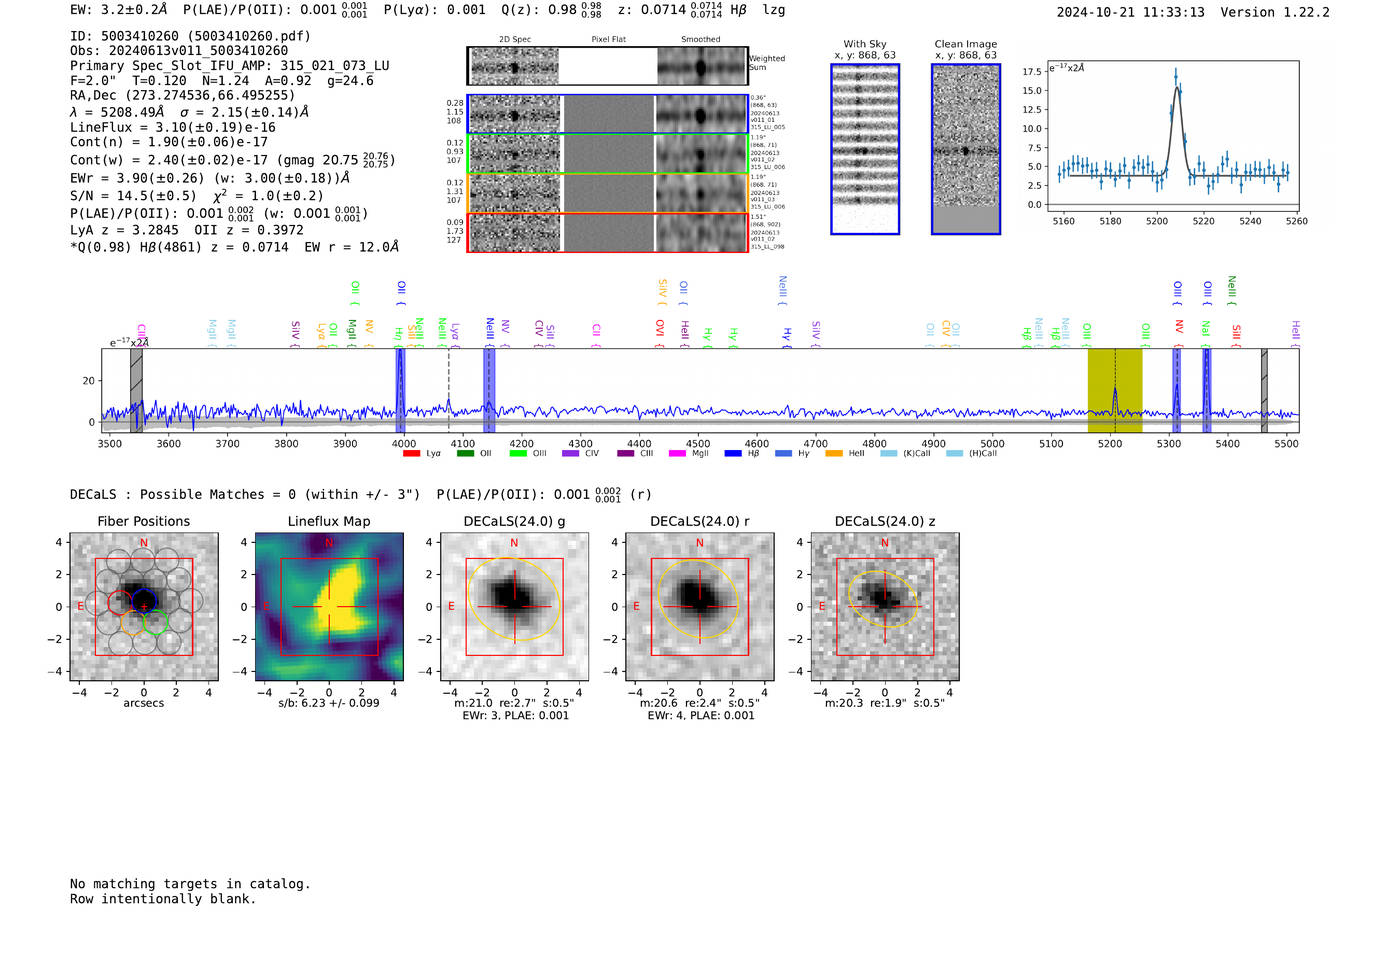Click the s/b: 6.23 +/- 0.099 label
This screenshot has width=1400, height=953.
(329, 703)
